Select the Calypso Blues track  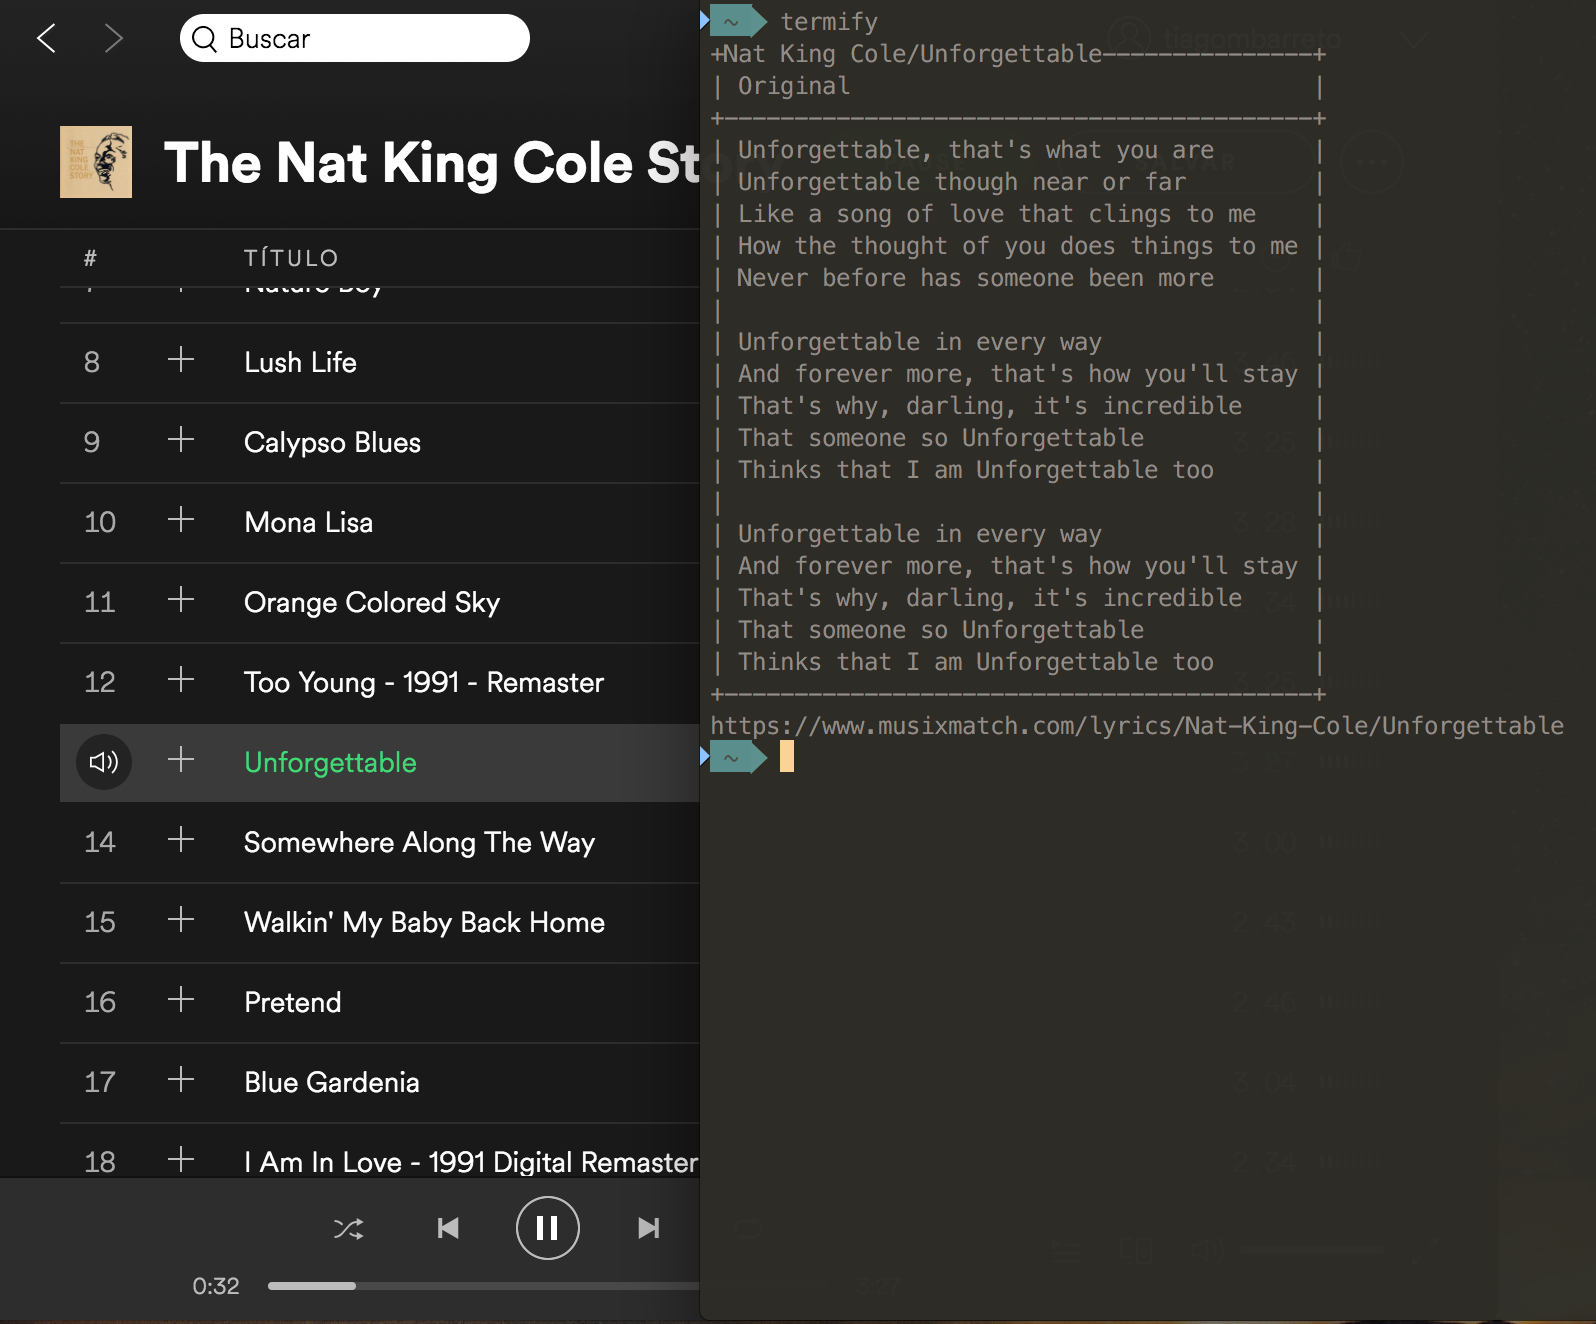[x=332, y=442]
